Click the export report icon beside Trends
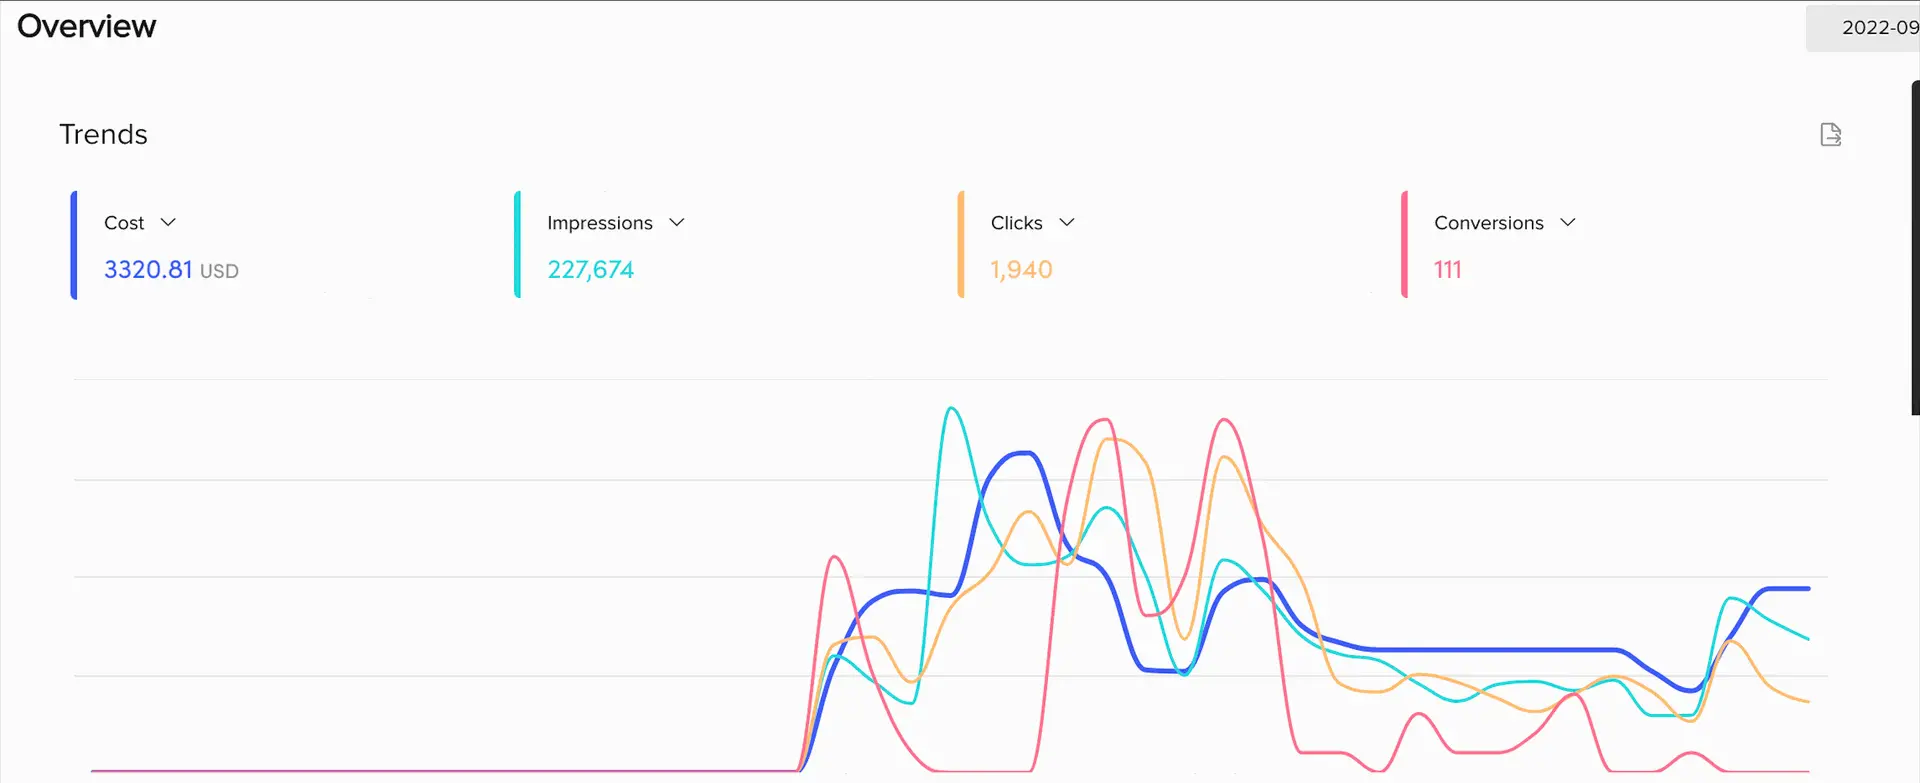This screenshot has width=1920, height=783. tap(1830, 135)
